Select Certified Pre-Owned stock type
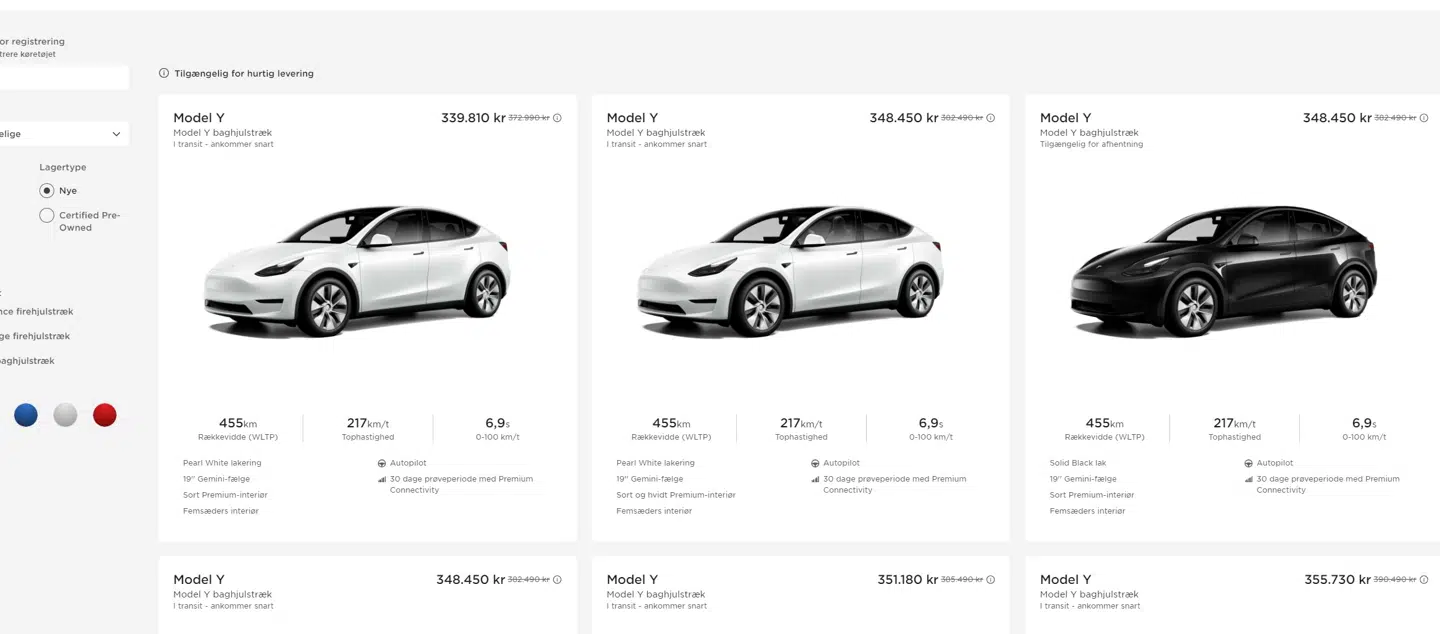 pyautogui.click(x=47, y=215)
